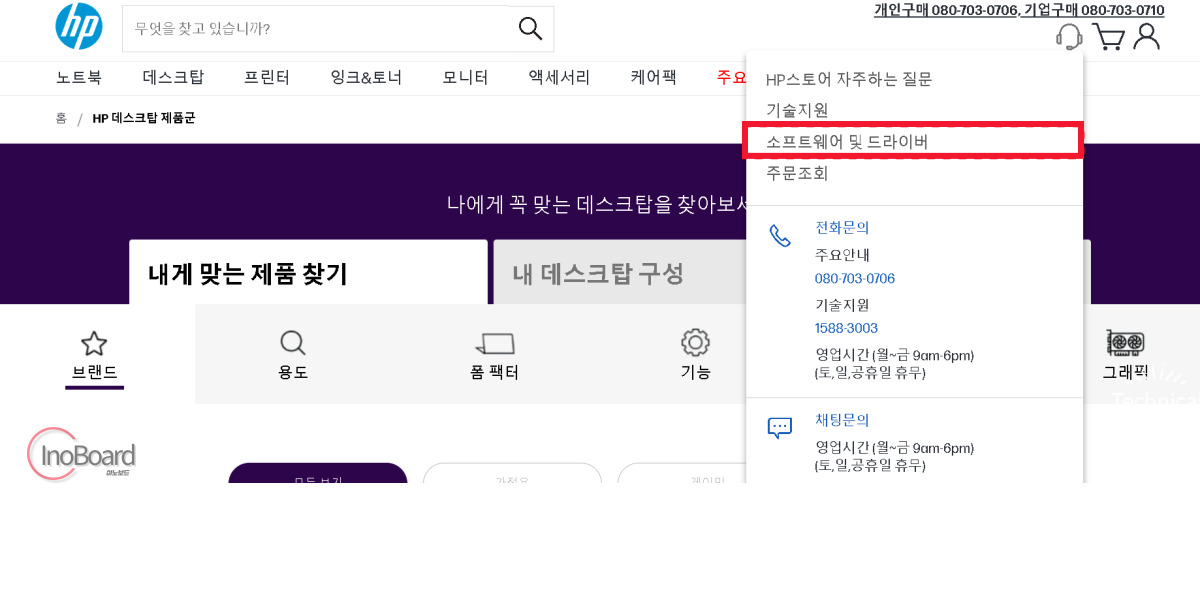Viewport: 1200px width, 600px height.
Task: Click HP 데스크탑 제품군 breadcrumb text
Action: [x=144, y=118]
